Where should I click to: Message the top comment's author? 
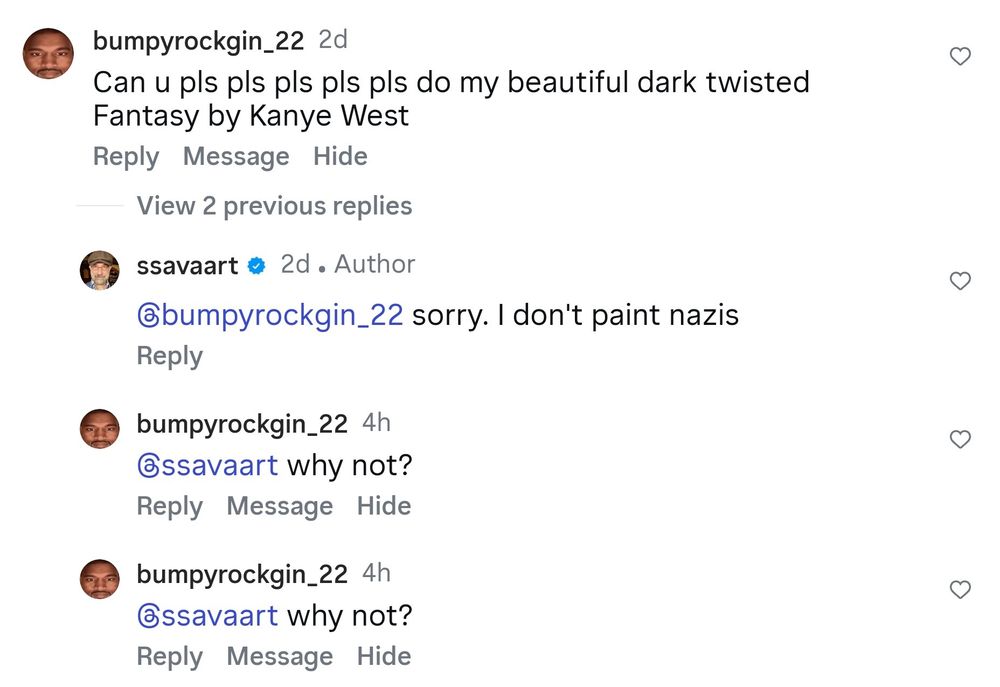point(236,157)
